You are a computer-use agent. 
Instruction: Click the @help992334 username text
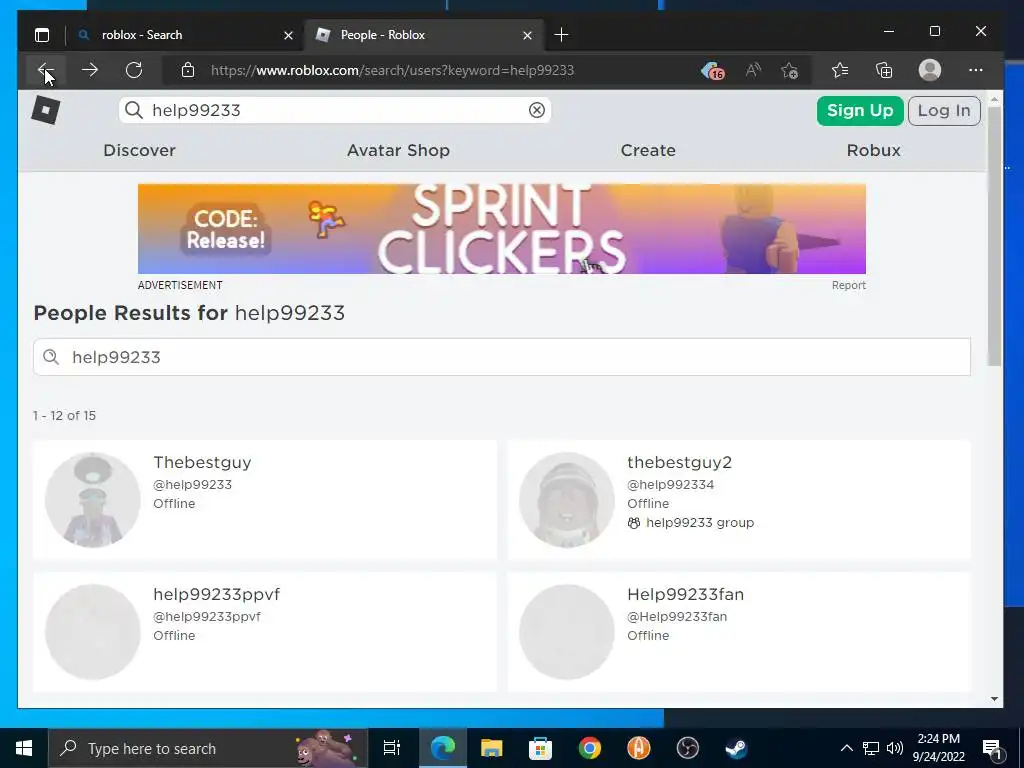670,485
